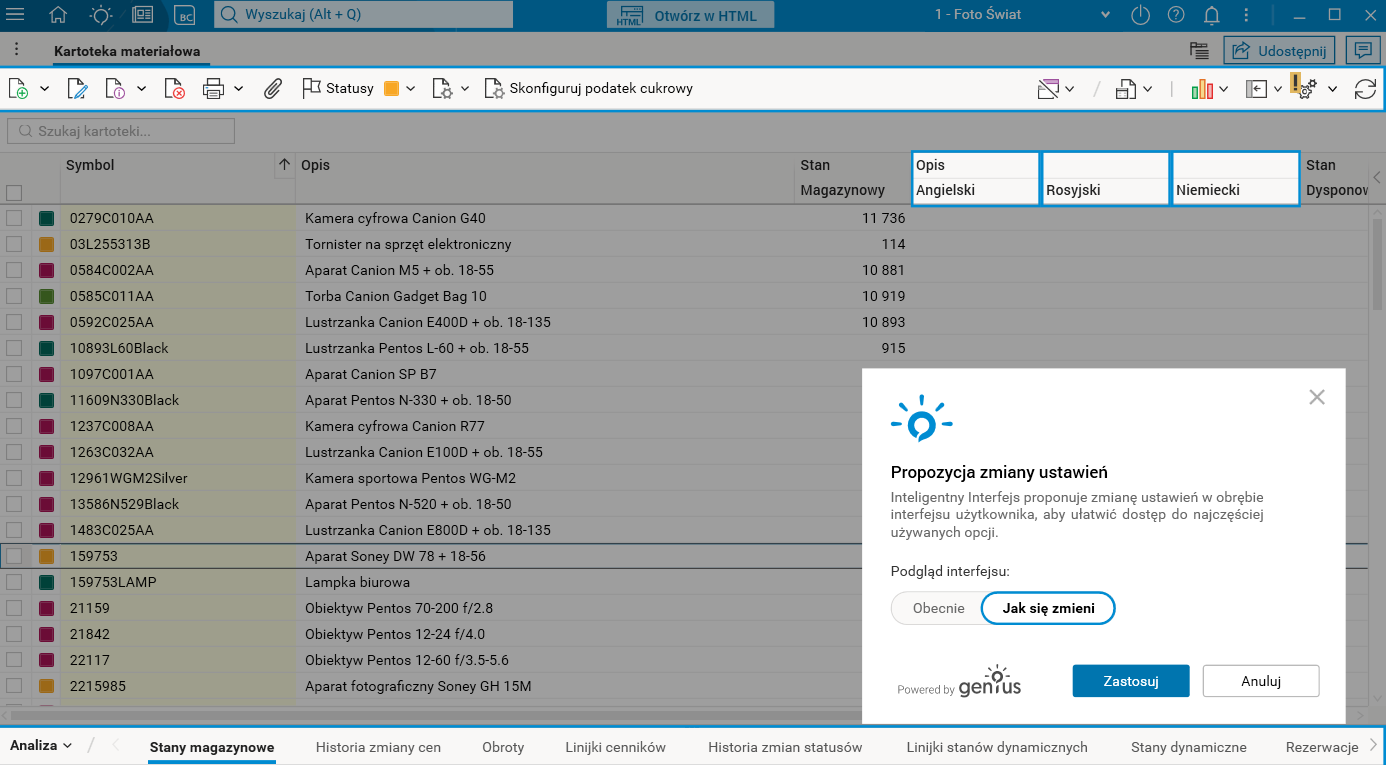Click the record info document icon
Viewport: 1386px width, 765px height.
115,89
